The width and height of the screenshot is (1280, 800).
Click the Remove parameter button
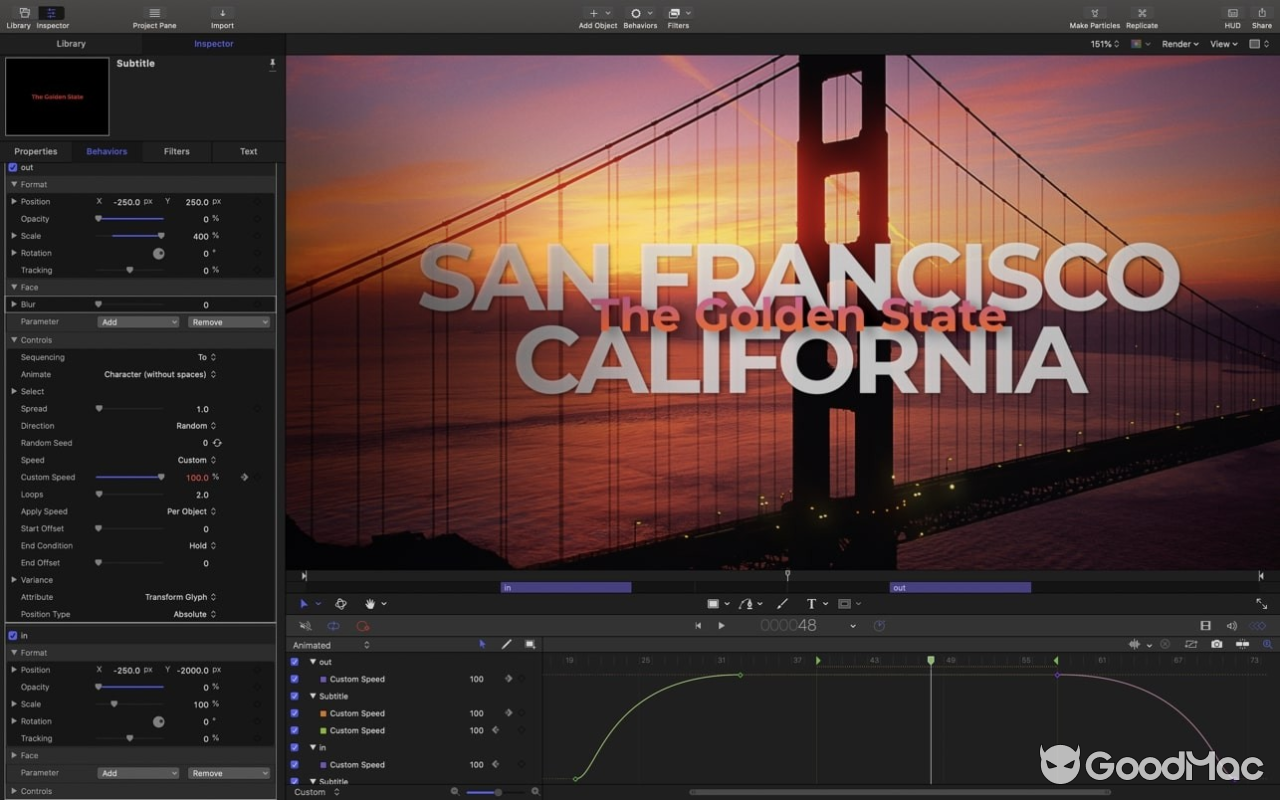click(x=228, y=321)
